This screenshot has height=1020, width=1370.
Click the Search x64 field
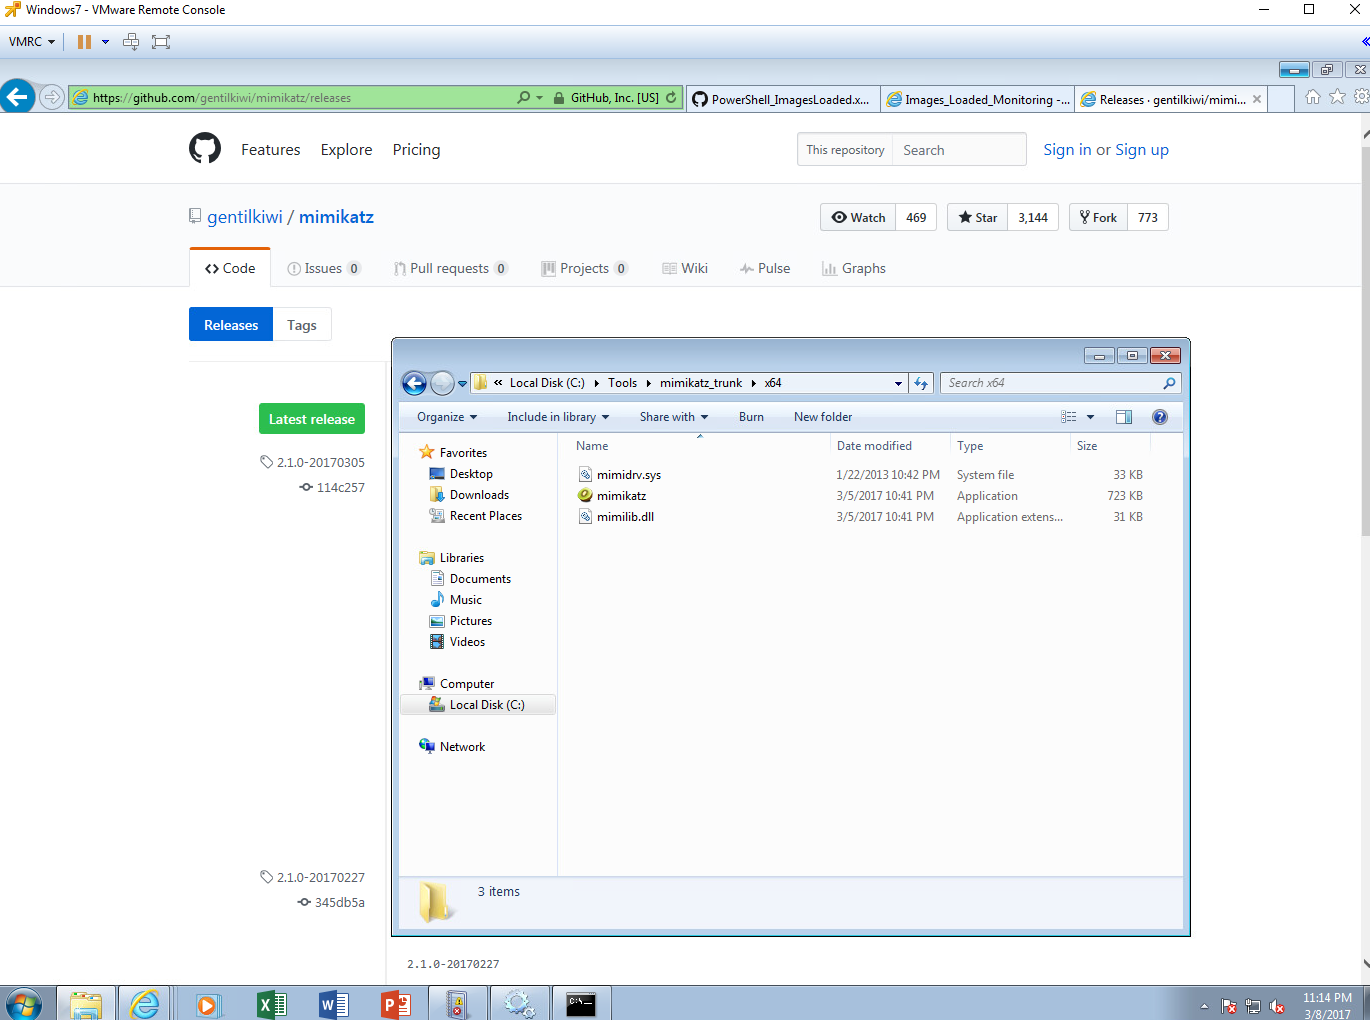[1052, 383]
